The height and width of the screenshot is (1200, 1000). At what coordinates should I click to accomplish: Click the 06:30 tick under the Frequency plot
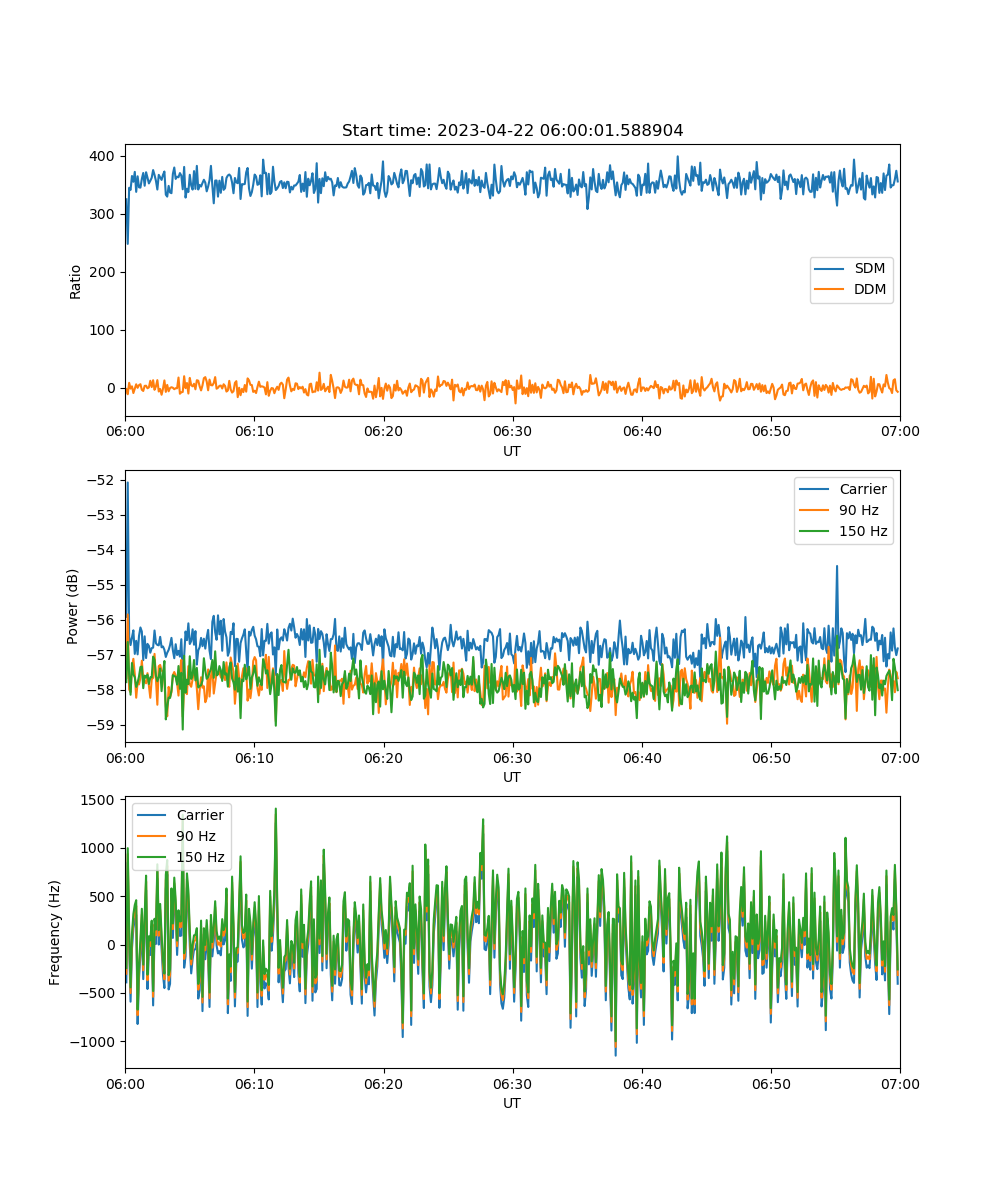512,1083
